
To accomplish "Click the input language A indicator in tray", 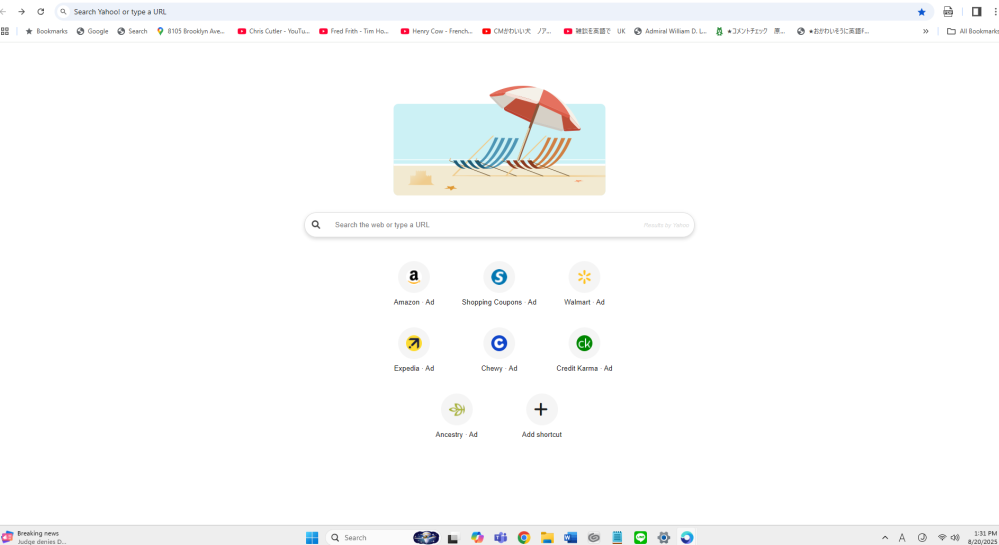I will 902,537.
